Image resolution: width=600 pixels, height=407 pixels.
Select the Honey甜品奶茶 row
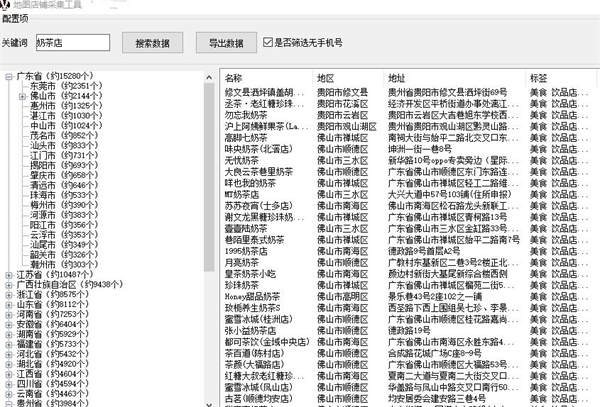click(x=408, y=296)
